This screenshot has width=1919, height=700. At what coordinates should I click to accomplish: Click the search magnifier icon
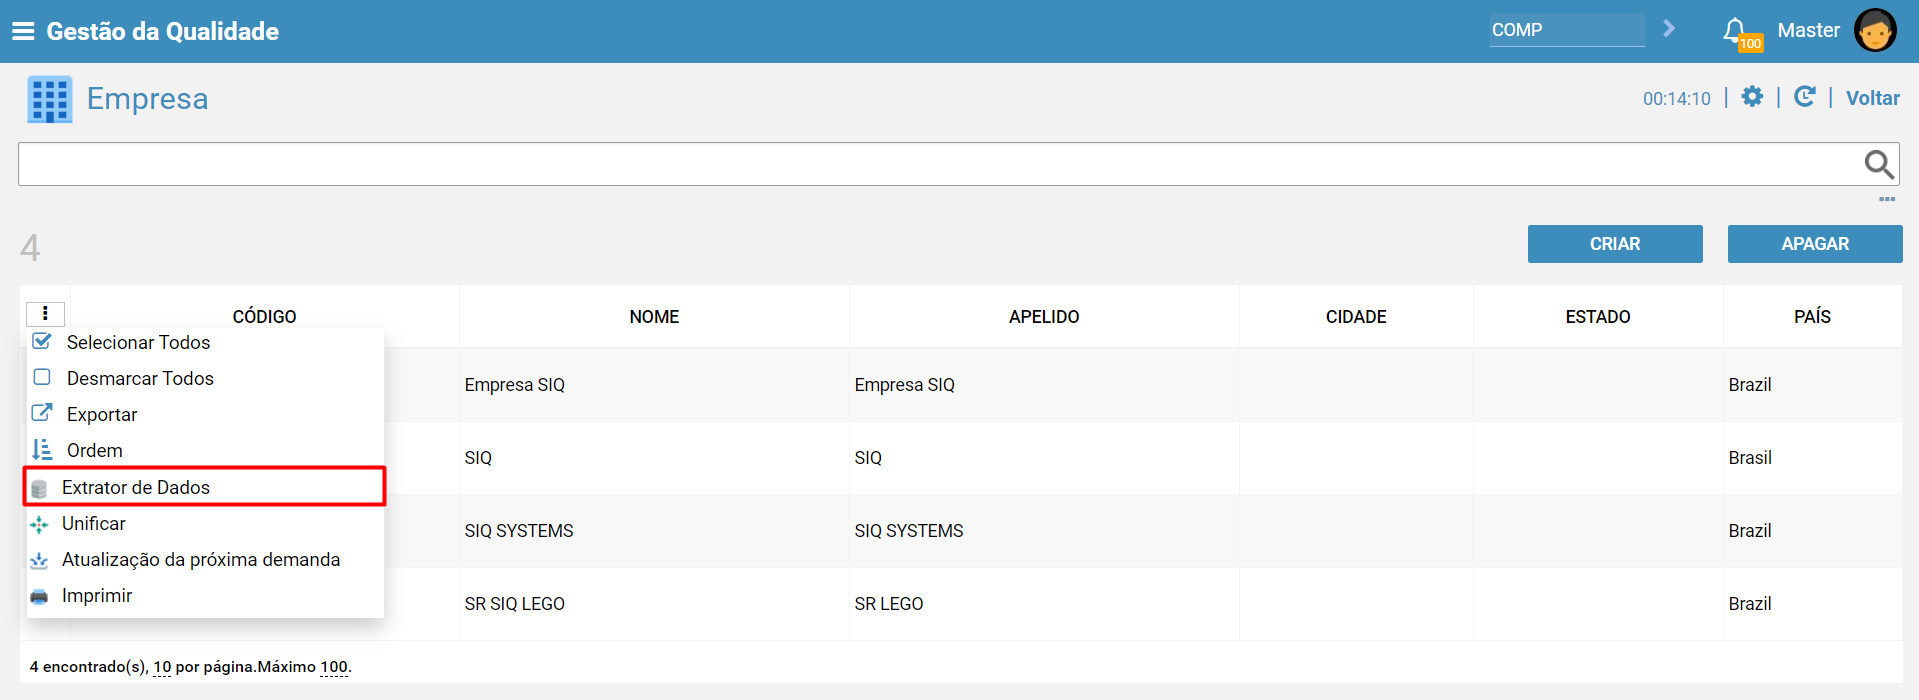(1879, 164)
